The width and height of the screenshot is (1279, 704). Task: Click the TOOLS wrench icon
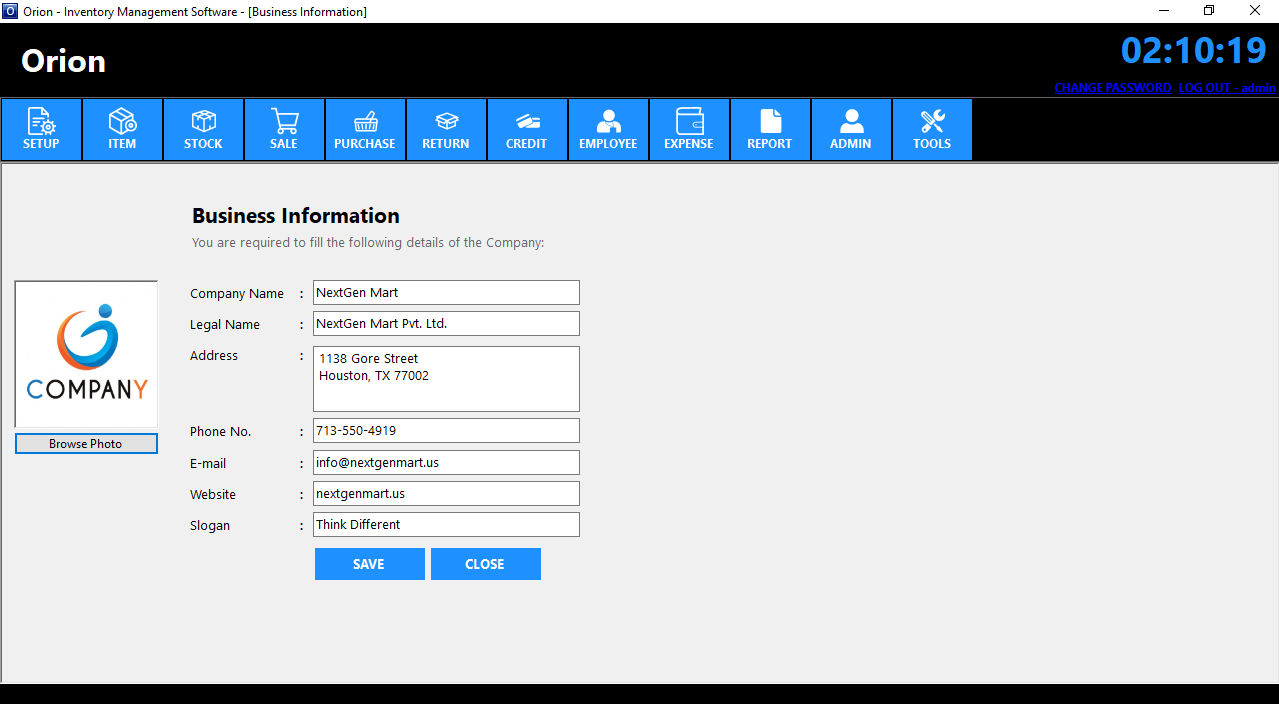(x=932, y=129)
